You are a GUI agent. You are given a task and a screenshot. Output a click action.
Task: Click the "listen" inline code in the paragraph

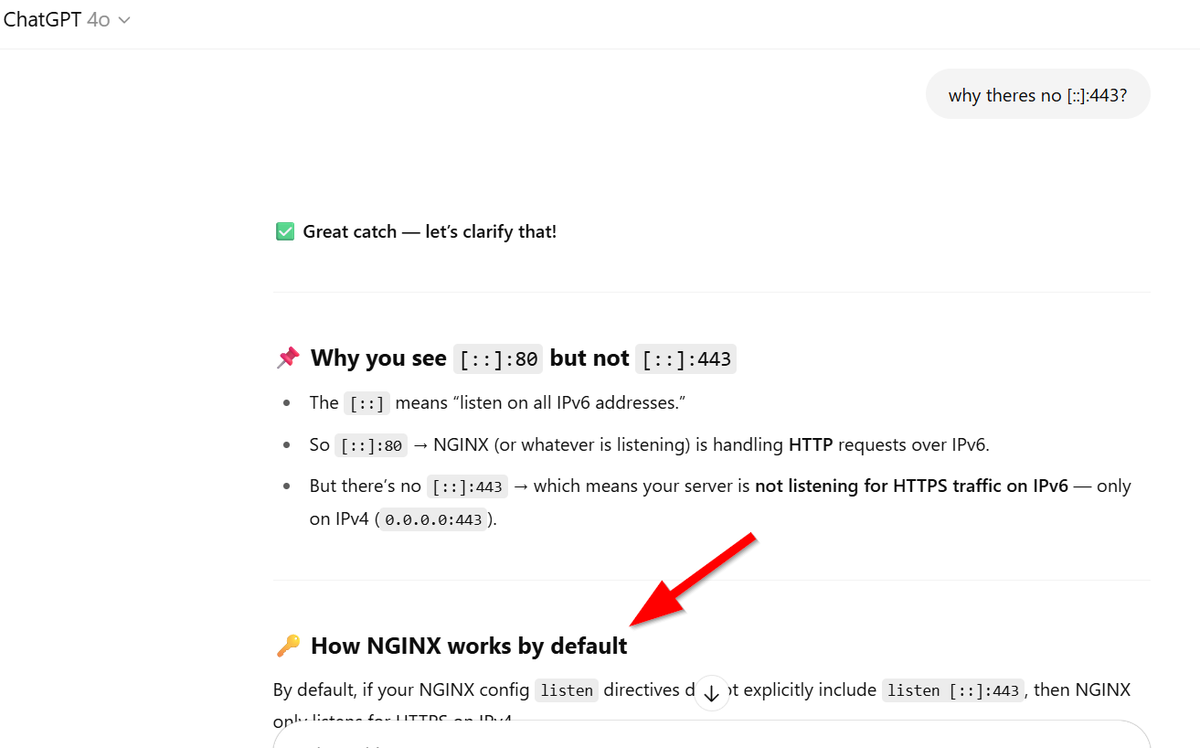pyautogui.click(x=566, y=690)
